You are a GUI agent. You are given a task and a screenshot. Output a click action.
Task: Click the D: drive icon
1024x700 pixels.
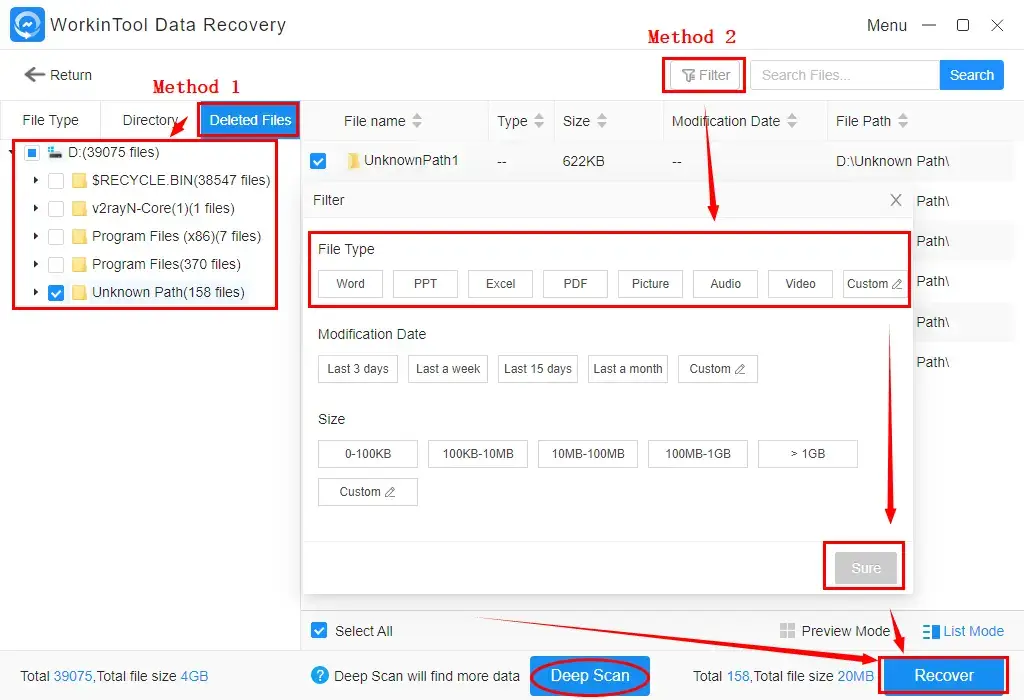point(55,152)
